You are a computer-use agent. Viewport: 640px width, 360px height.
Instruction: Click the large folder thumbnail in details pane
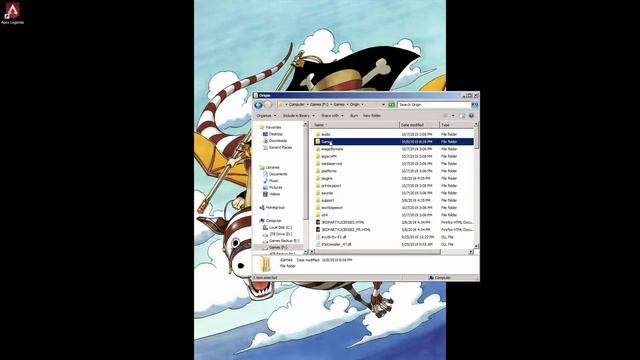click(266, 264)
